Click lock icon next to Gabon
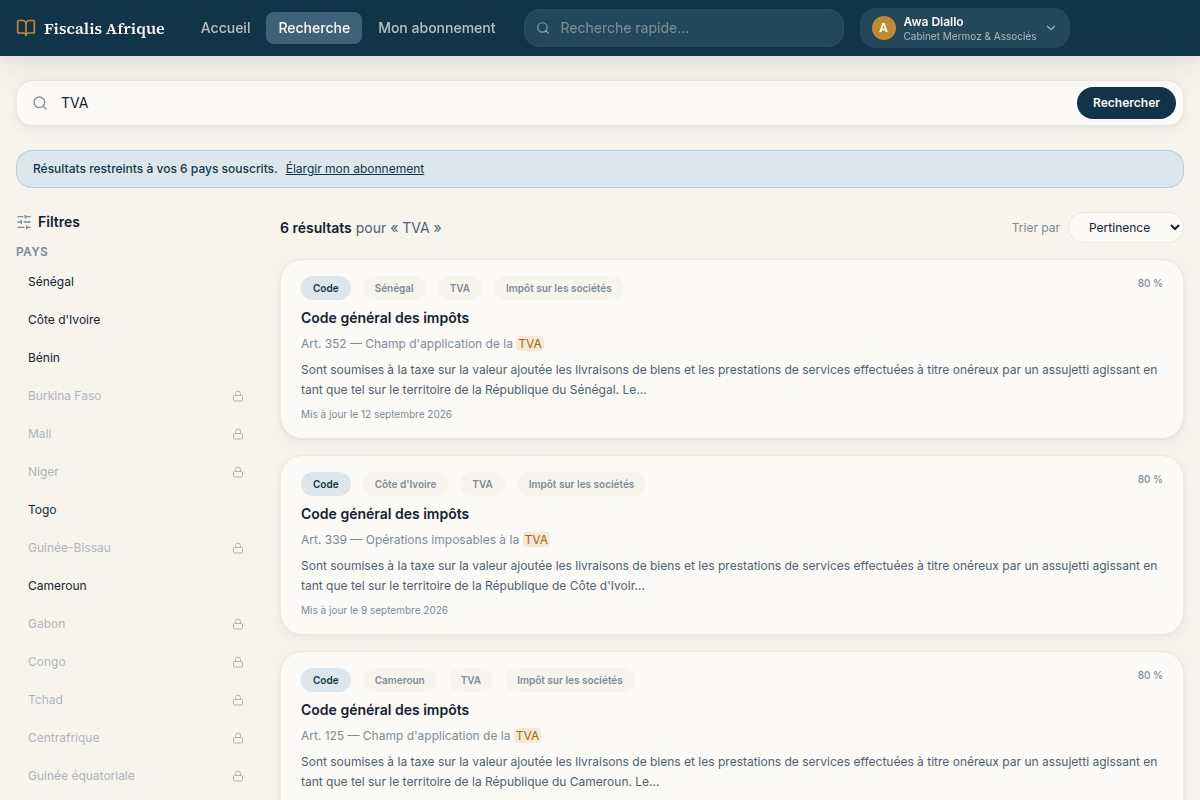 click(238, 624)
